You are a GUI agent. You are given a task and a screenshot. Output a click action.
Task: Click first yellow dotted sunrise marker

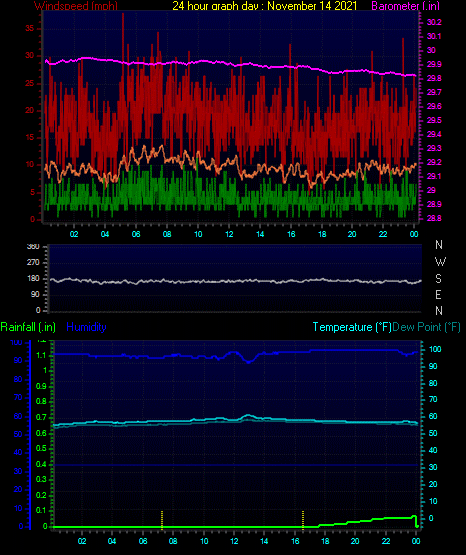[x=162, y=519]
